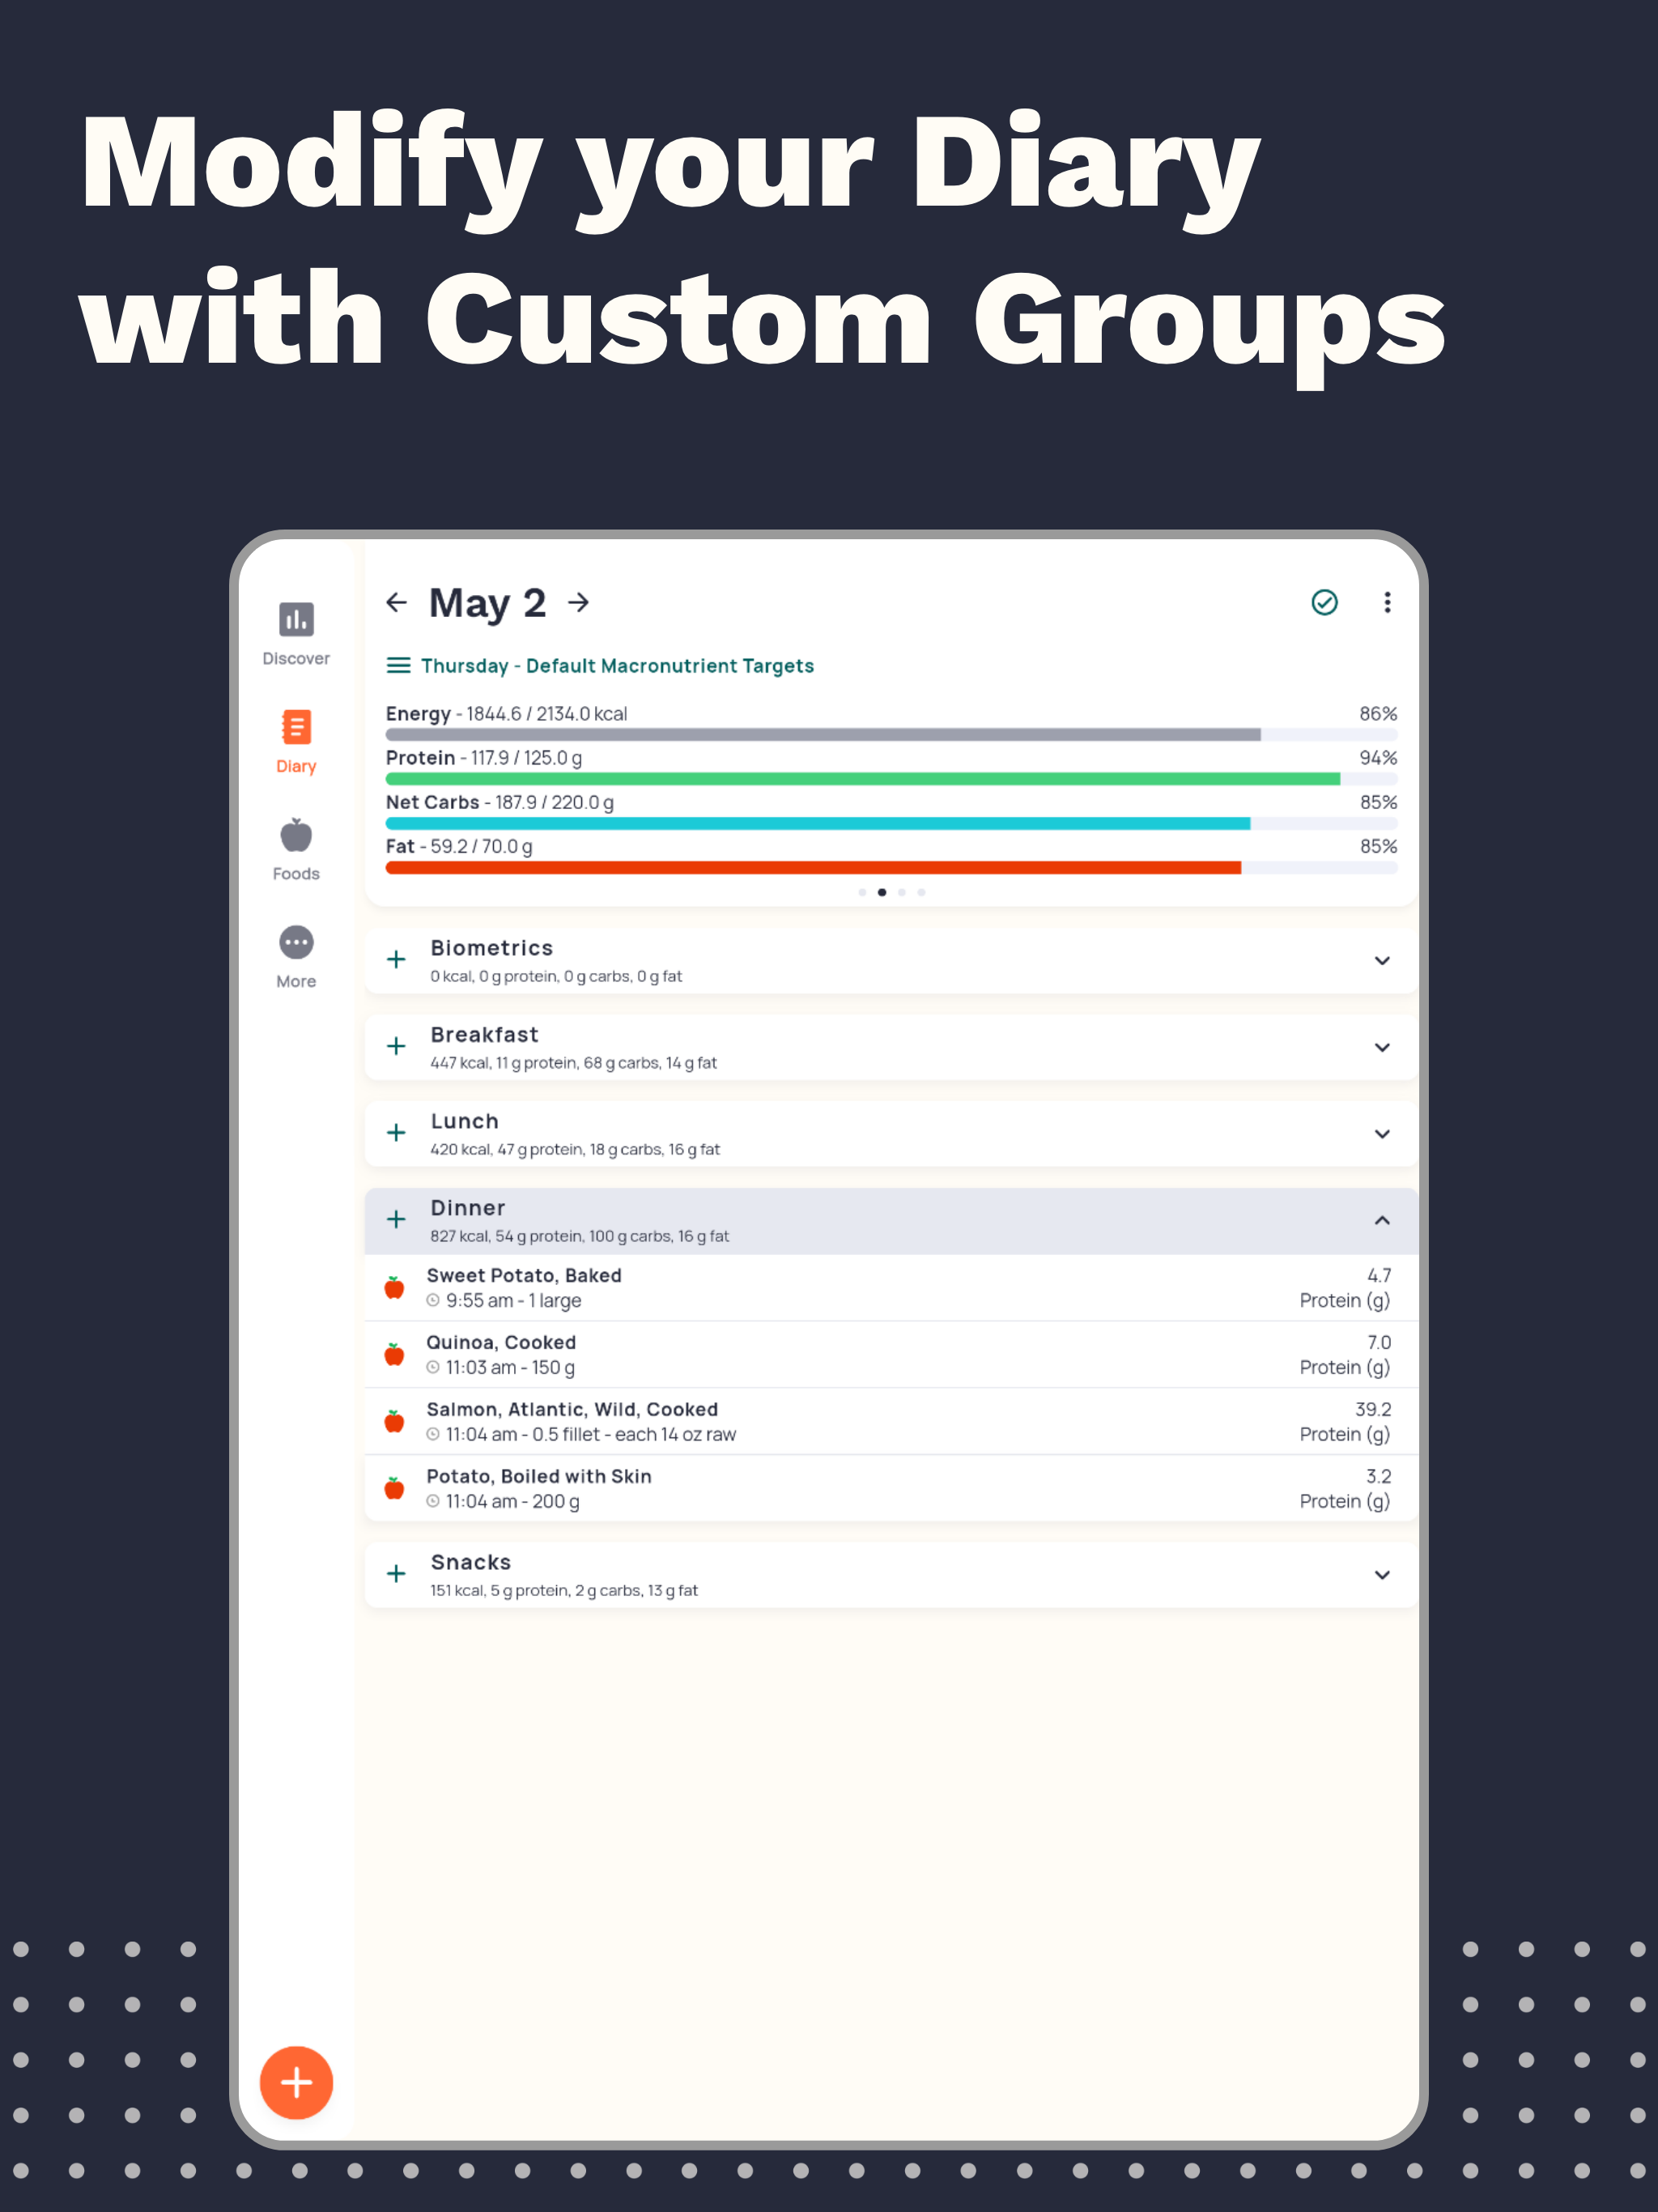
Task: Go to next day with forward arrow
Action: 578,602
